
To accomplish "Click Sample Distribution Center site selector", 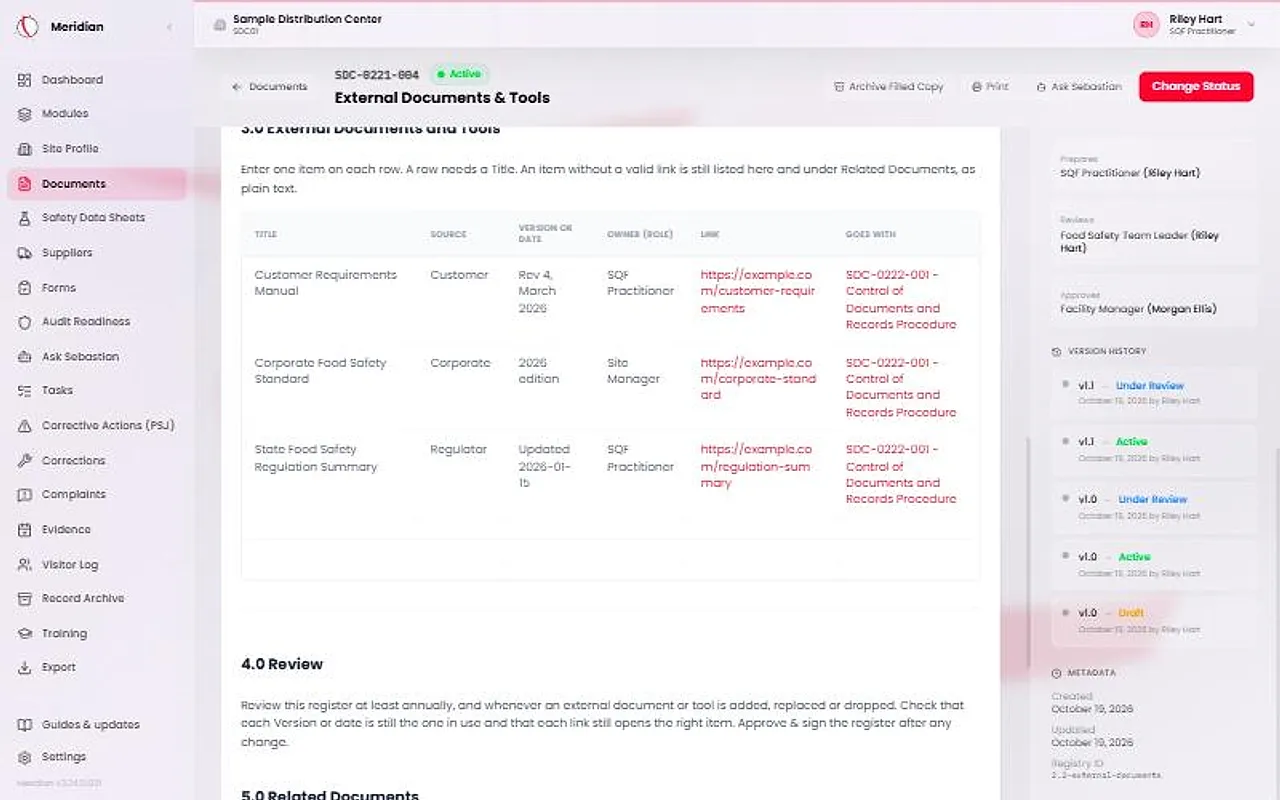I will pyautogui.click(x=297, y=24).
